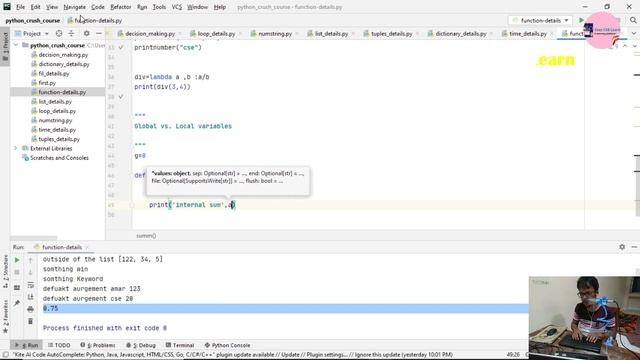
Task: Click the layout icon below the stop button
Action: click(17, 288)
